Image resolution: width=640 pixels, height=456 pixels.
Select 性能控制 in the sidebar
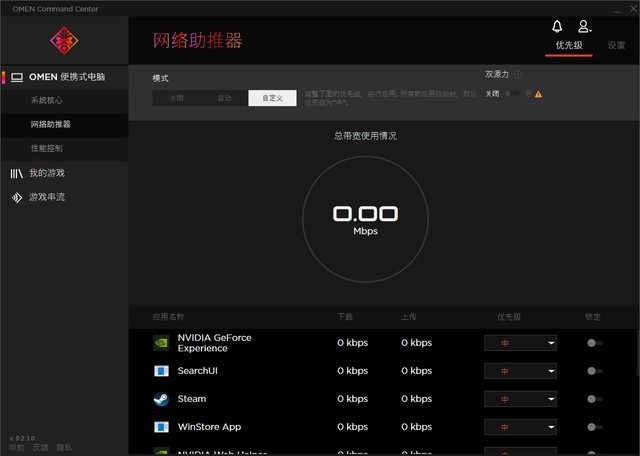[x=64, y=149]
